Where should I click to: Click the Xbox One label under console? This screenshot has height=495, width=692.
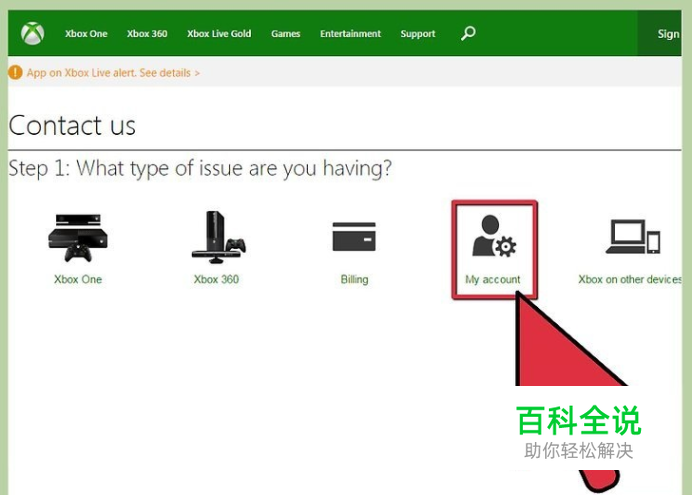pos(78,279)
